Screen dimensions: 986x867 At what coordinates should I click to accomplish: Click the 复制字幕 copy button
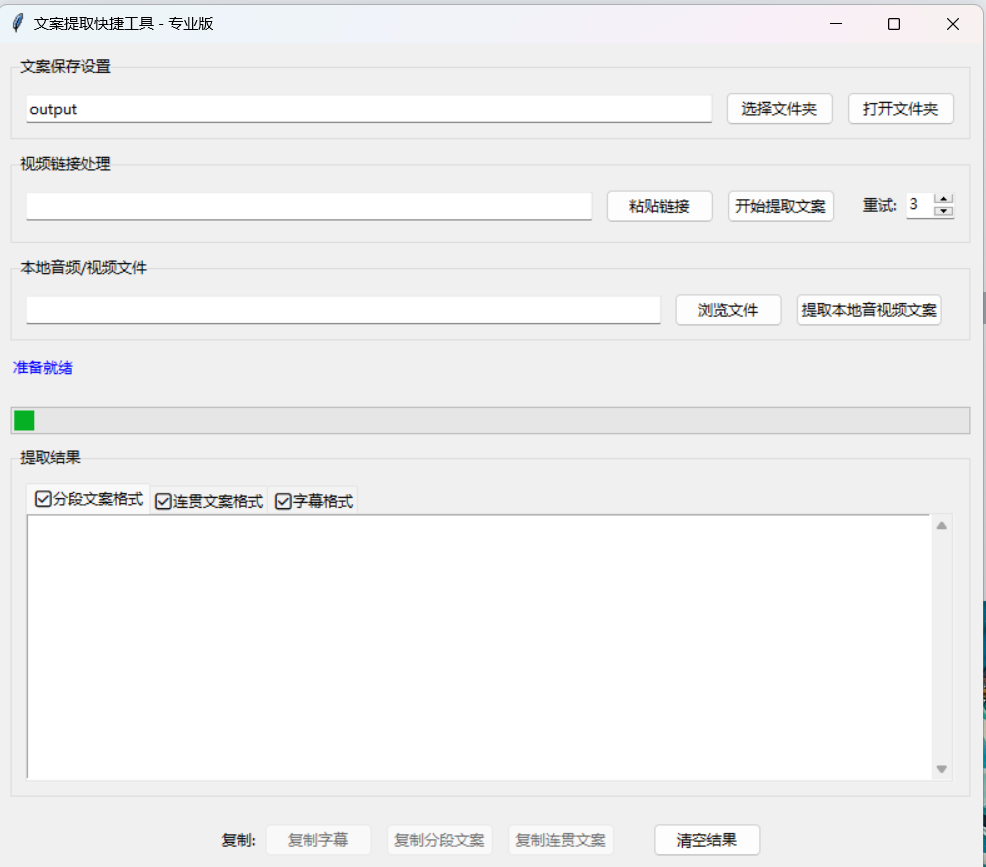point(318,839)
